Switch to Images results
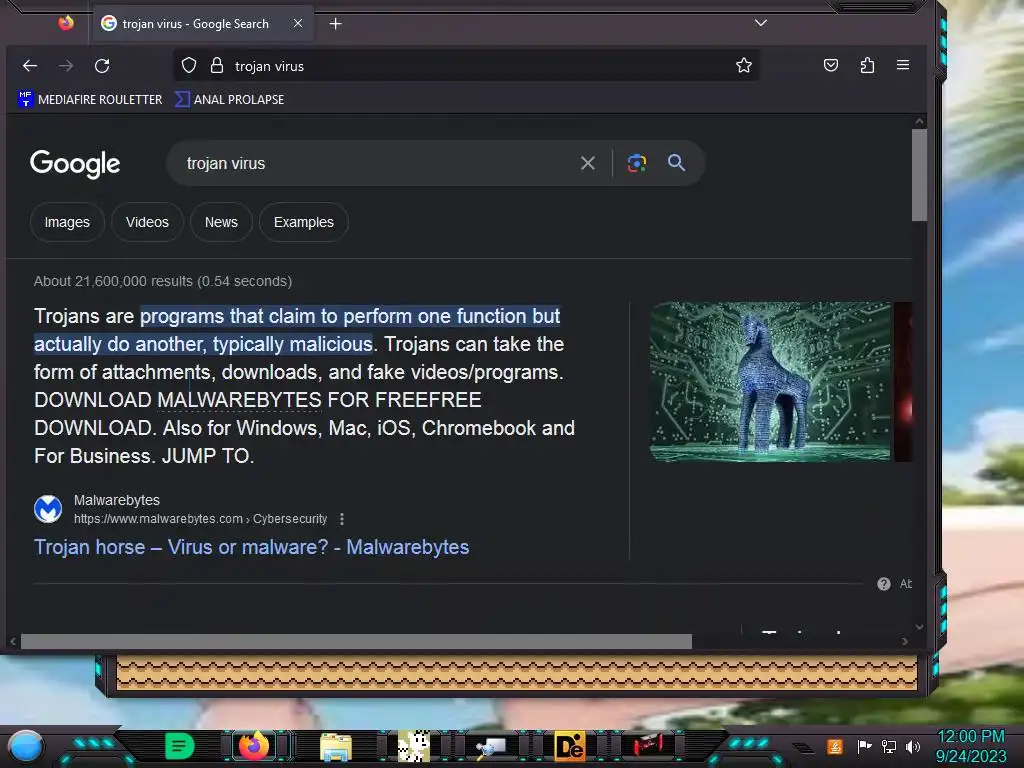The width and height of the screenshot is (1024, 768). (x=67, y=222)
